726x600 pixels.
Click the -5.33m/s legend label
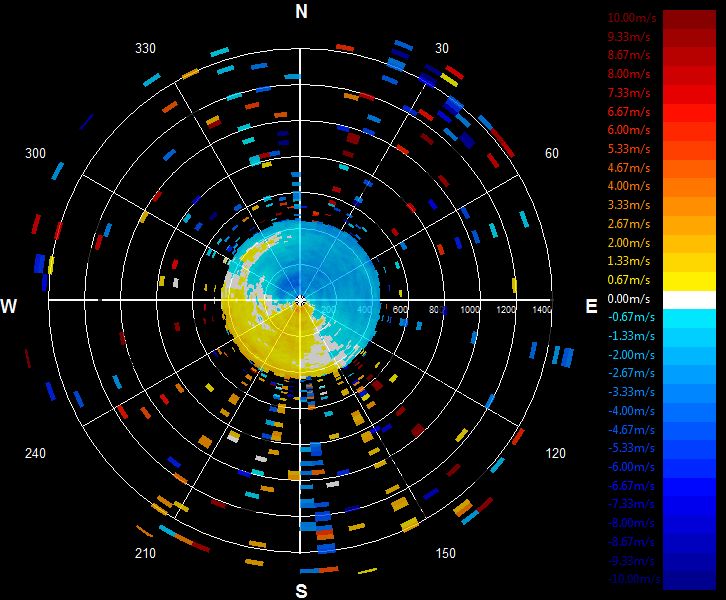click(x=631, y=448)
